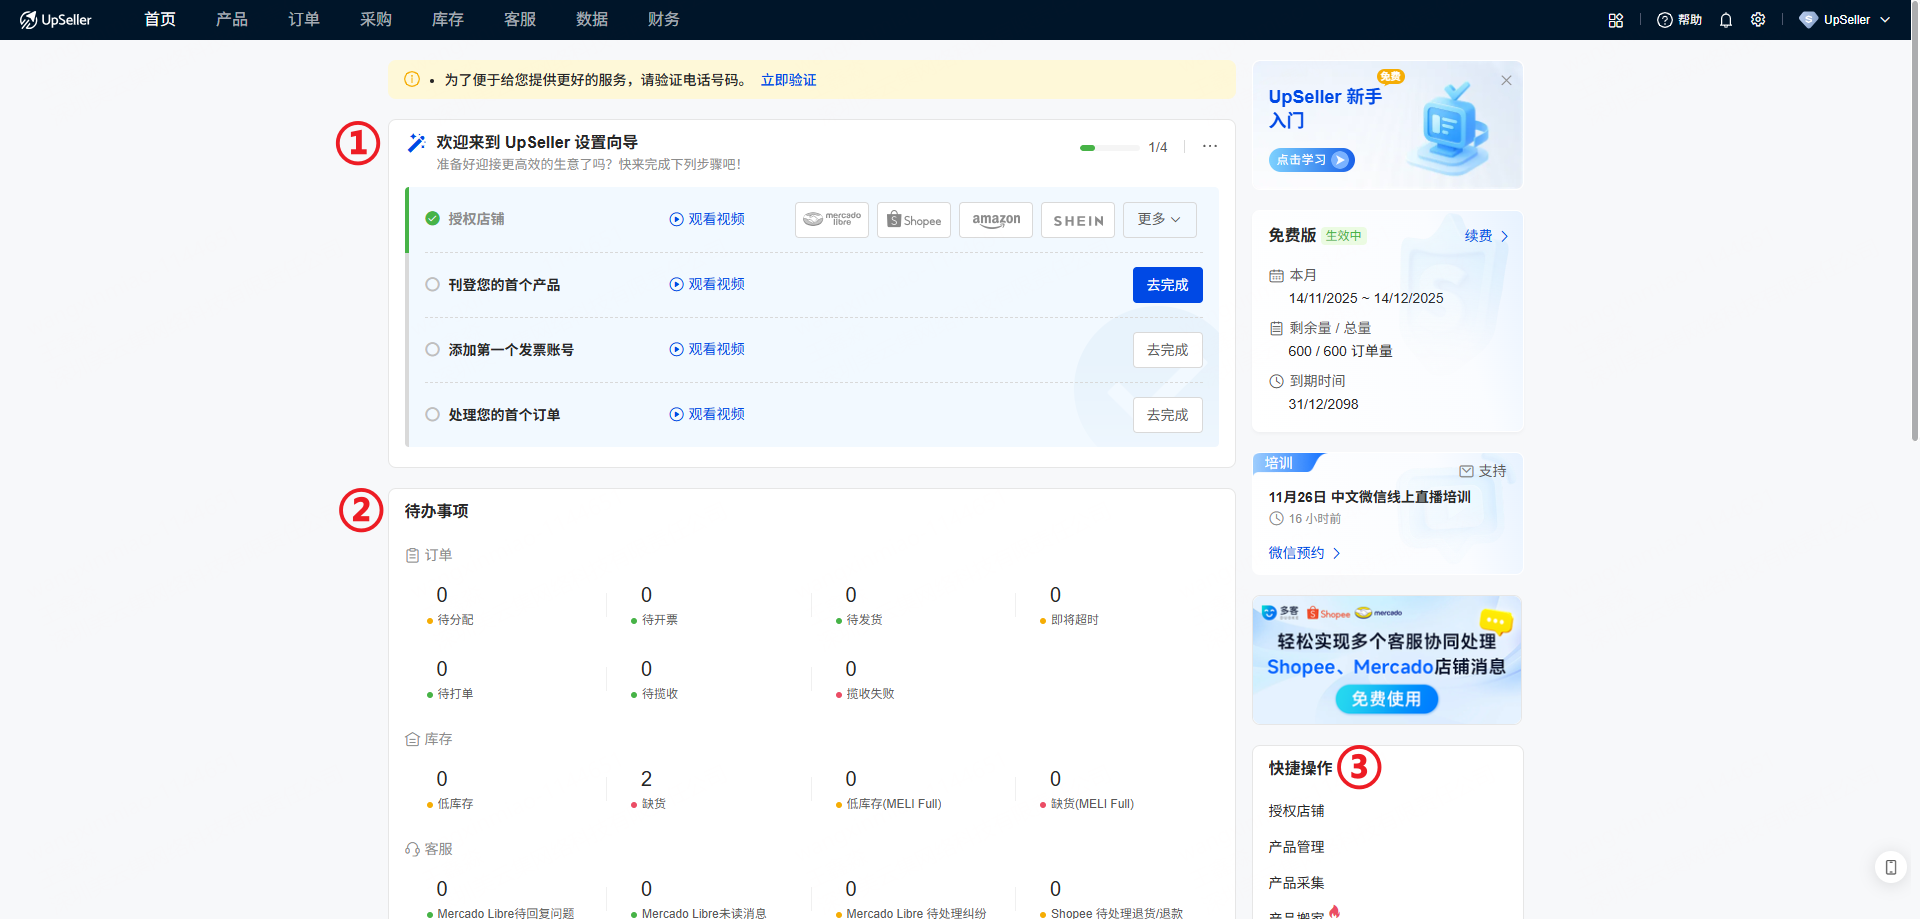Viewport: 1920px width, 919px height.
Task: Click the setup wizard progress bar
Action: coord(1109,148)
